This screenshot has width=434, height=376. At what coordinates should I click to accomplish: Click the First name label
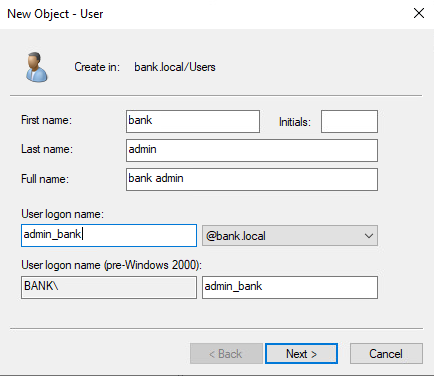pos(46,120)
